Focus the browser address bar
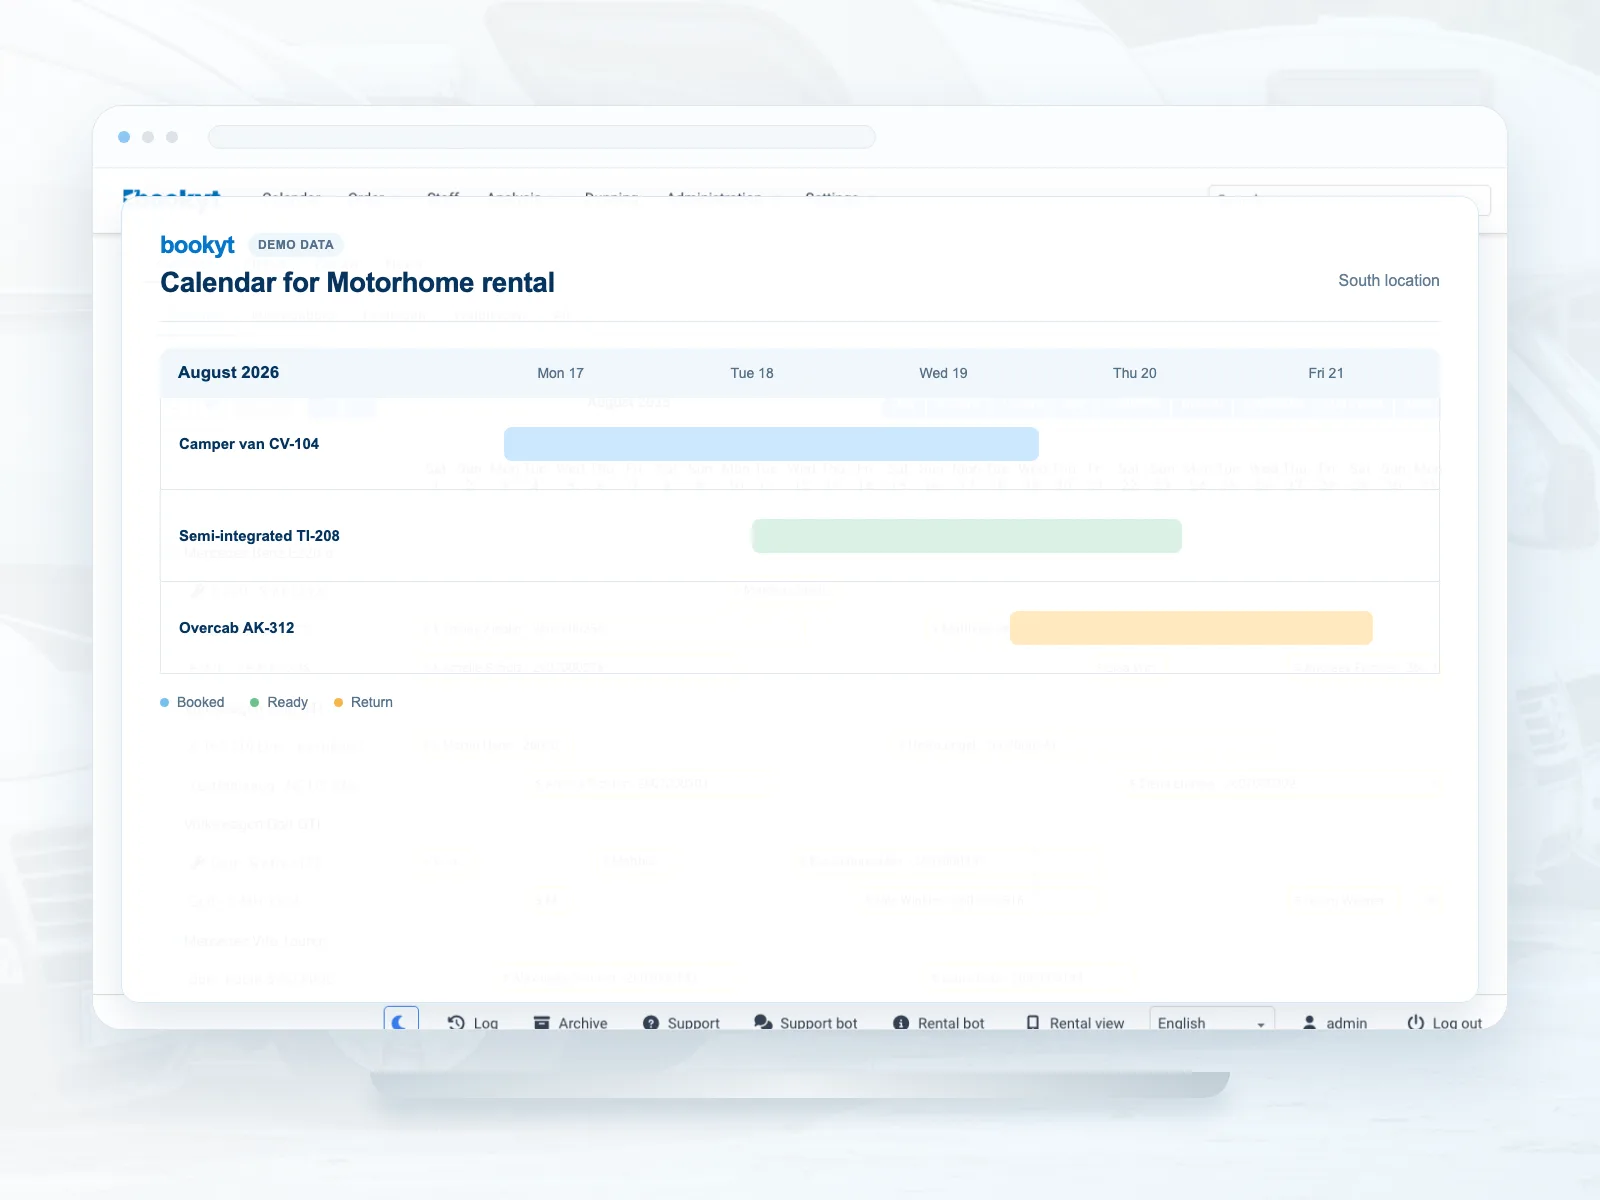This screenshot has width=1600, height=1200. (542, 137)
